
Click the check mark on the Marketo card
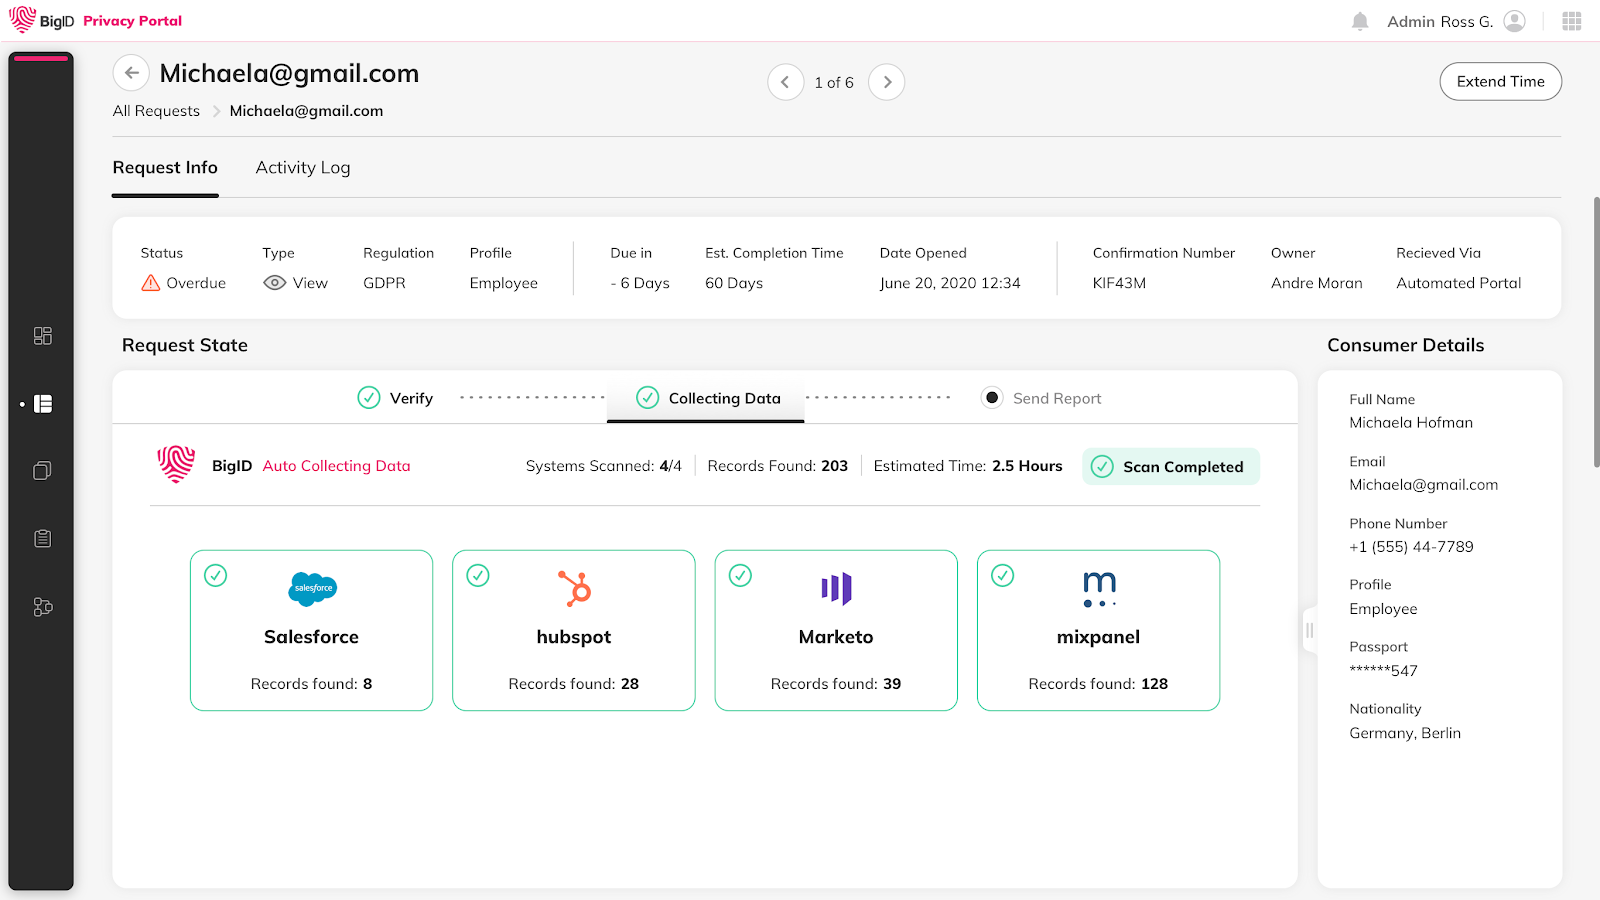click(x=740, y=575)
